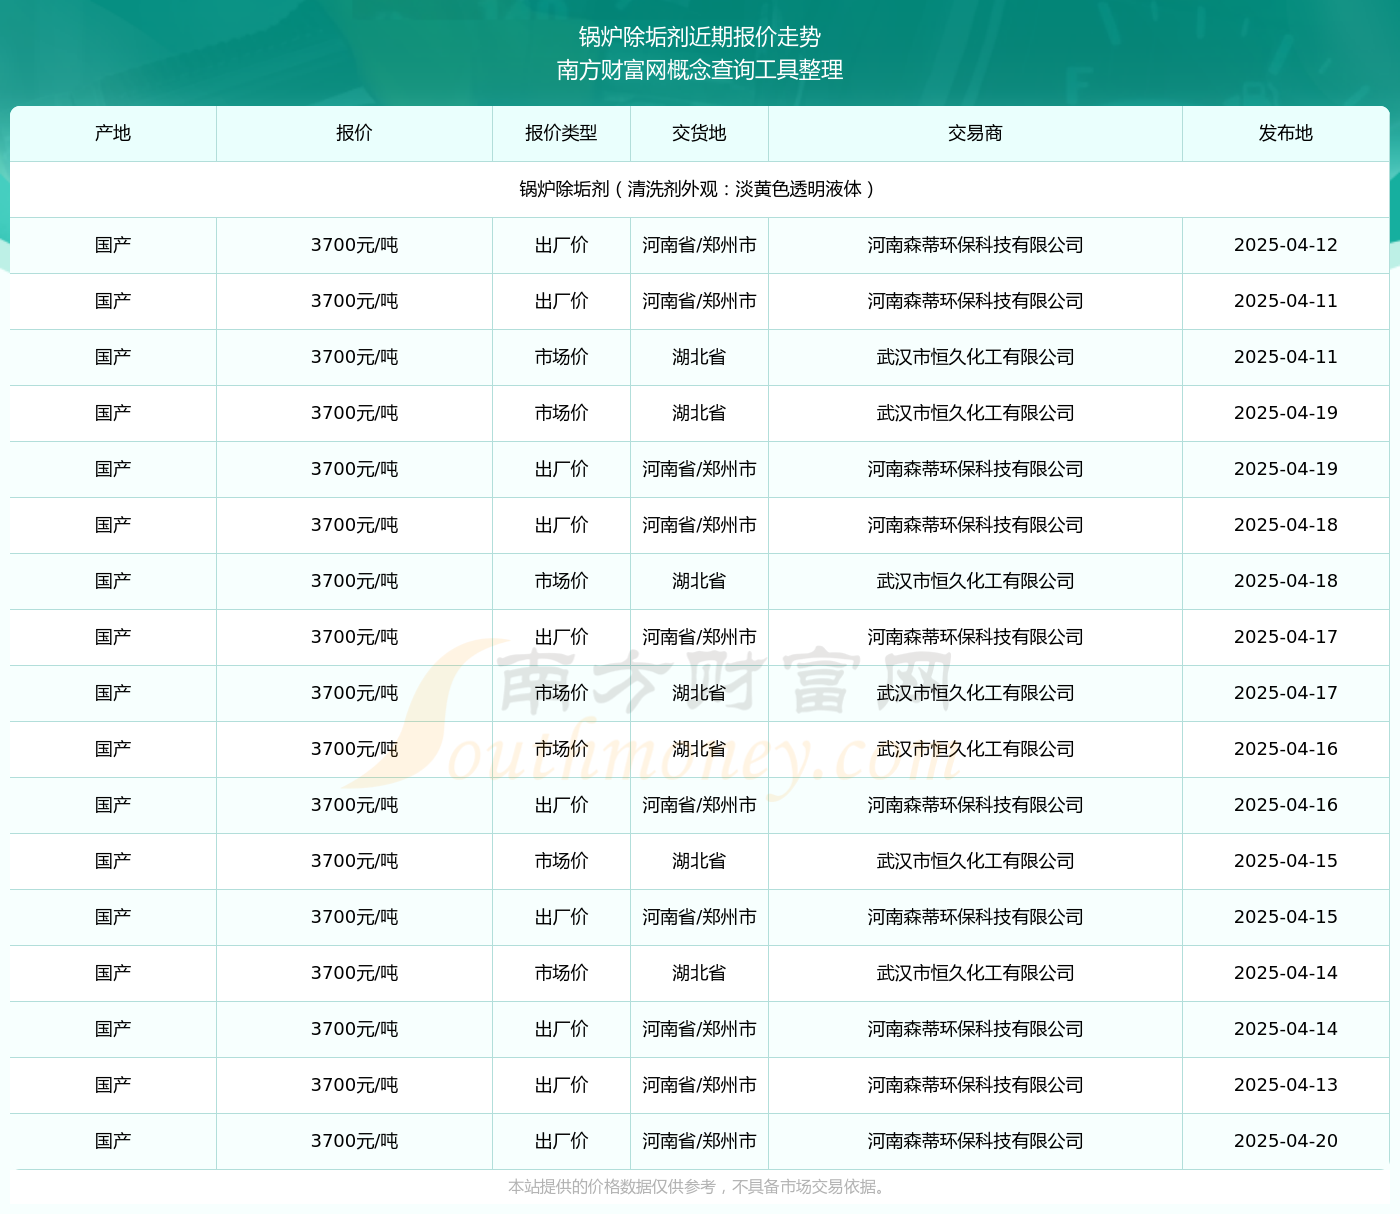Click 2025-04-17 in the 河南森蒂环保 row
The width and height of the screenshot is (1400, 1214).
tap(1286, 637)
